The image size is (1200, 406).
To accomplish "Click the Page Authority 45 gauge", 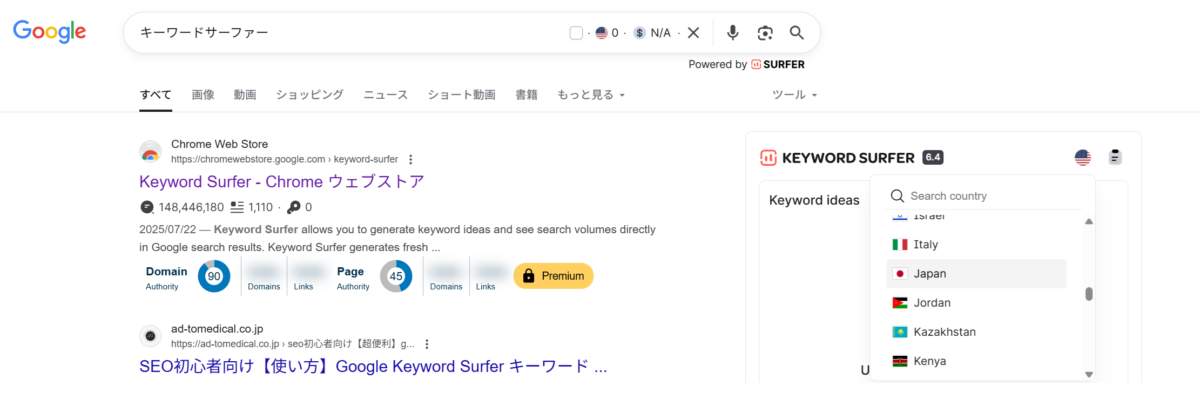I will pos(396,276).
